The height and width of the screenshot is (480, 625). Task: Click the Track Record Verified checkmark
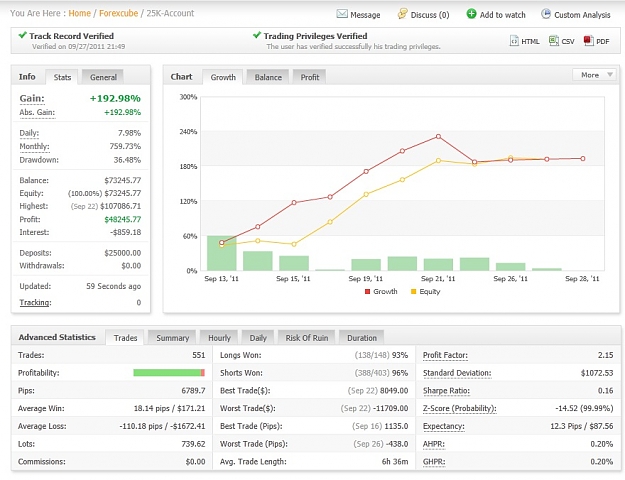(23, 35)
